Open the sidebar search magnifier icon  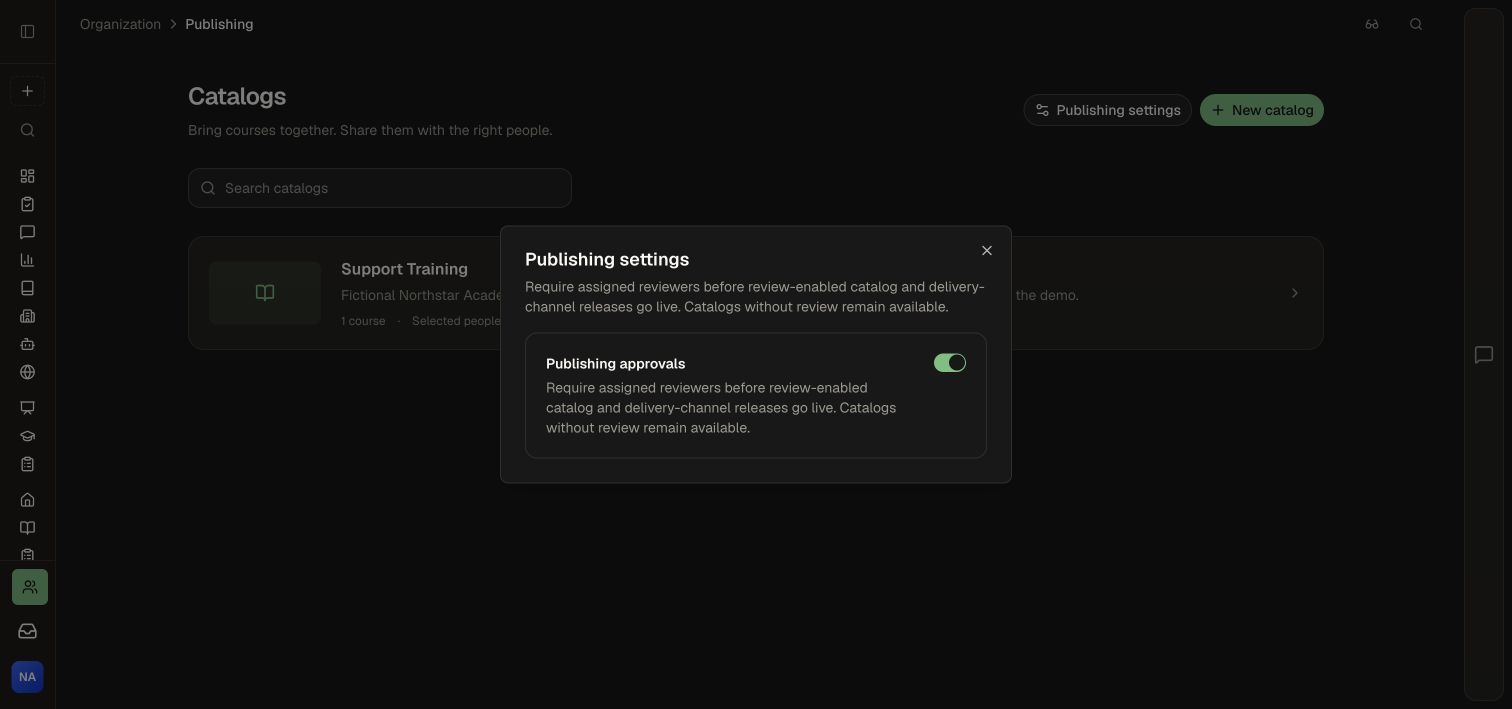tap(27, 130)
